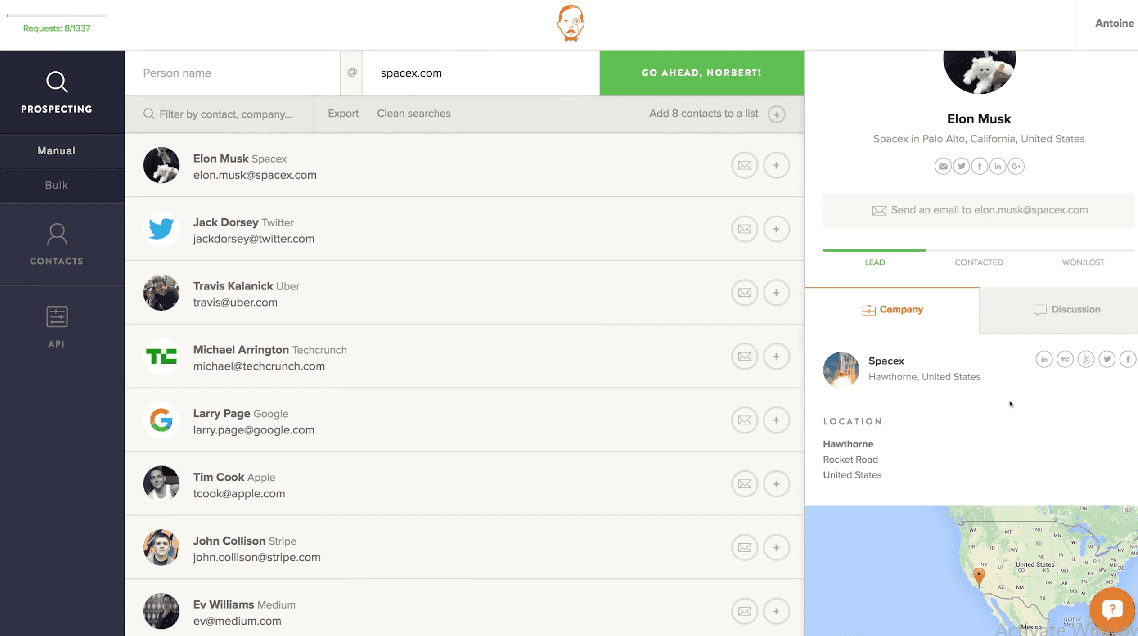
Task: Click the orange location pin on the map
Action: click(979, 577)
